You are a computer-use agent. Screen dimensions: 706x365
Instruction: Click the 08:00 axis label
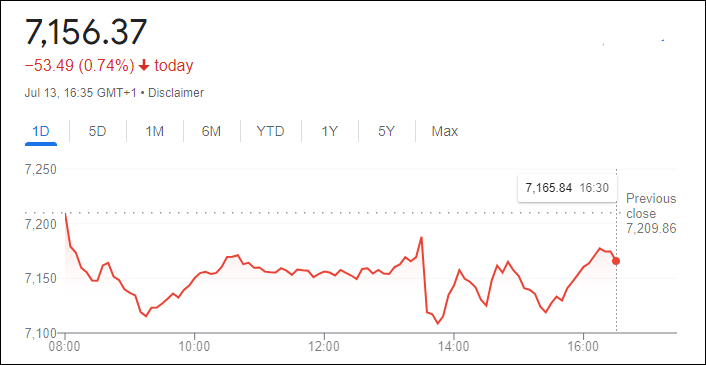(x=65, y=348)
